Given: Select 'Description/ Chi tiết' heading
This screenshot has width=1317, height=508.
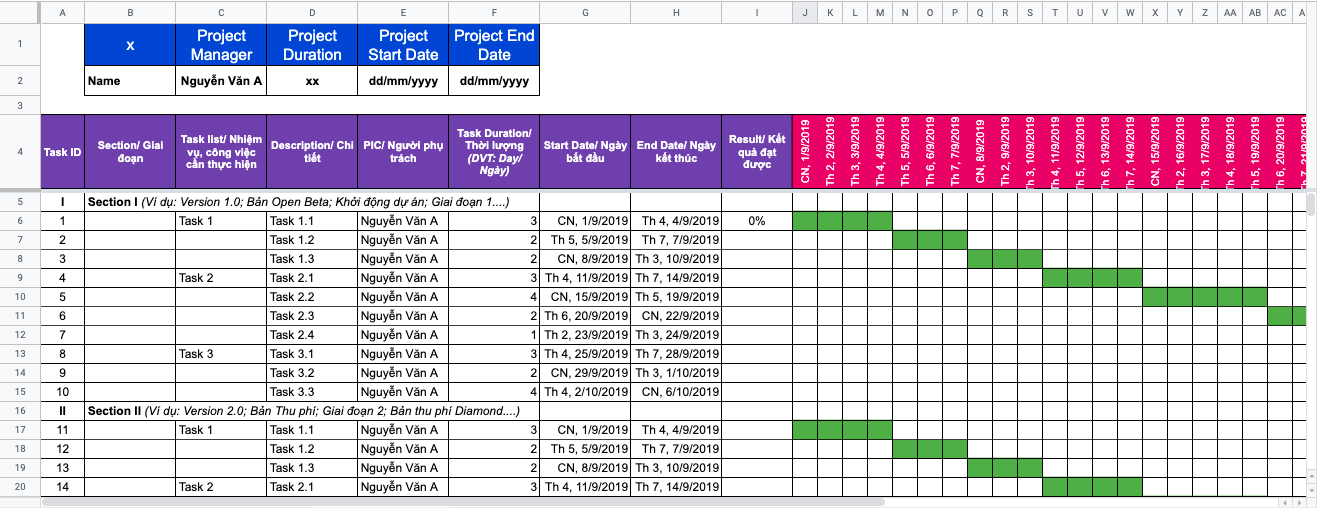Looking at the screenshot, I should click(312, 152).
